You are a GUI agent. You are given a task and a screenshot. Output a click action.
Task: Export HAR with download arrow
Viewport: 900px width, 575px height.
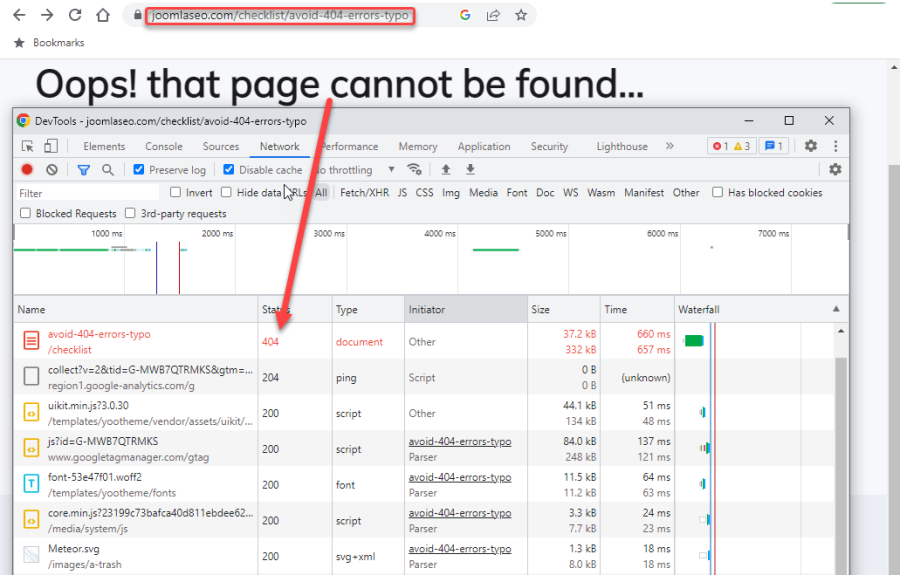[470, 169]
